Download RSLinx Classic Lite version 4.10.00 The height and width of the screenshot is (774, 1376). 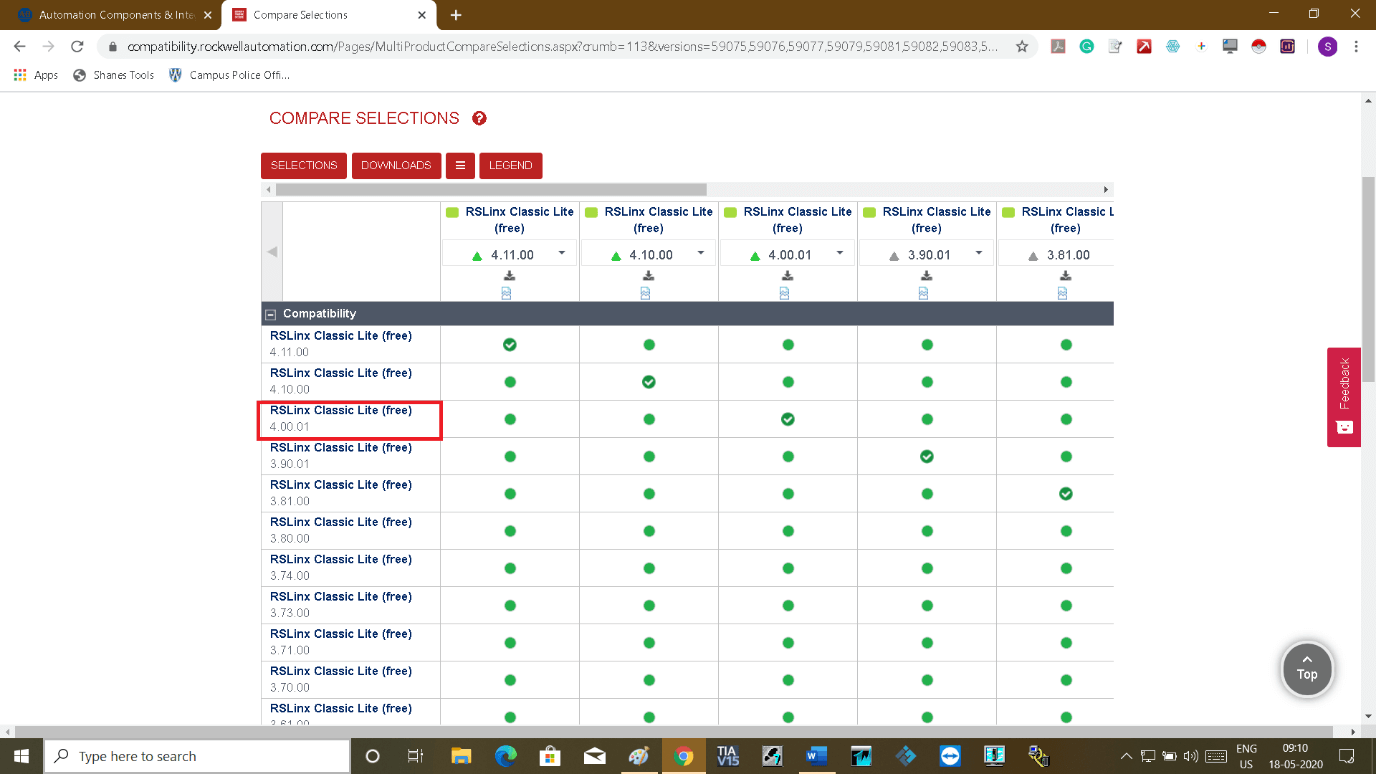(648, 276)
